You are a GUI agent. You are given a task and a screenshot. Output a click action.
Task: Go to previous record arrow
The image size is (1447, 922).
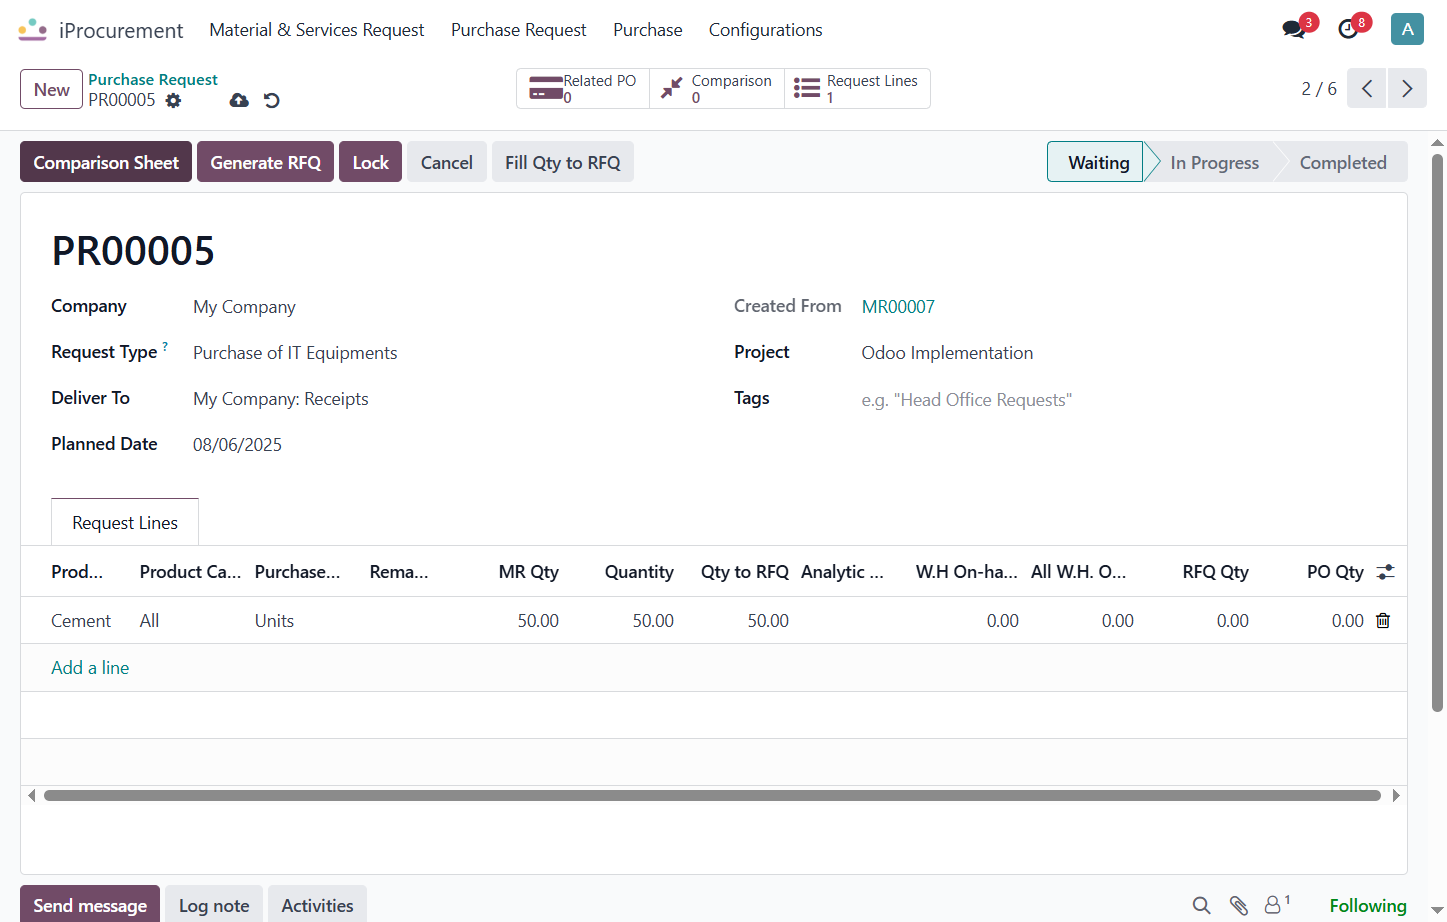tap(1367, 88)
